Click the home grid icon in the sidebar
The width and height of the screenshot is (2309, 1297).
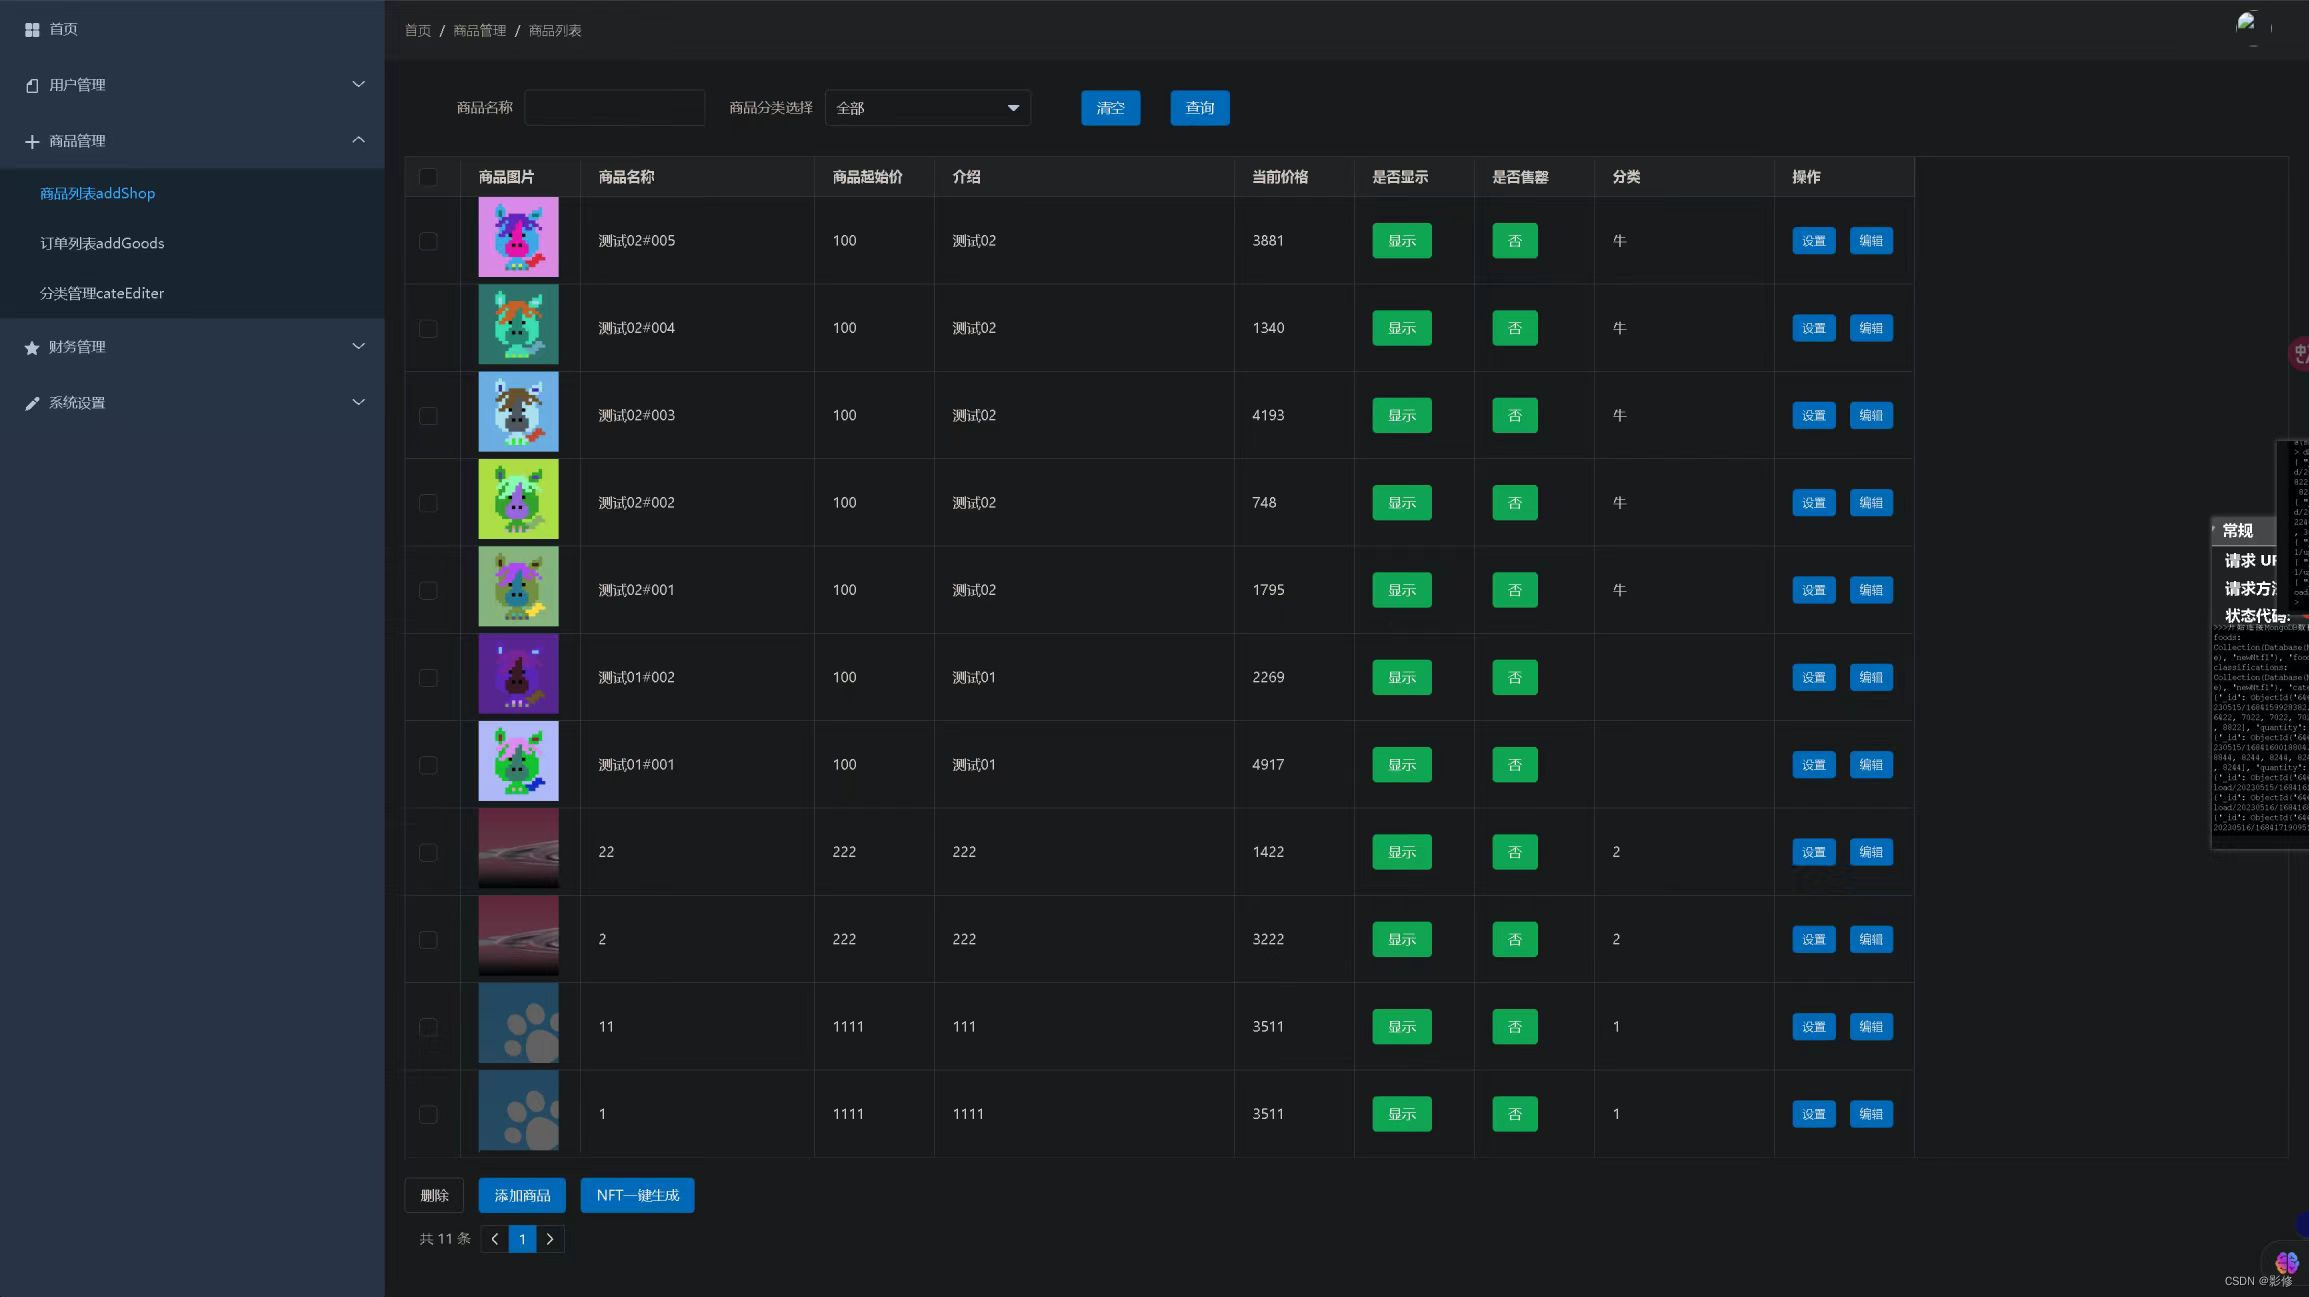click(32, 30)
